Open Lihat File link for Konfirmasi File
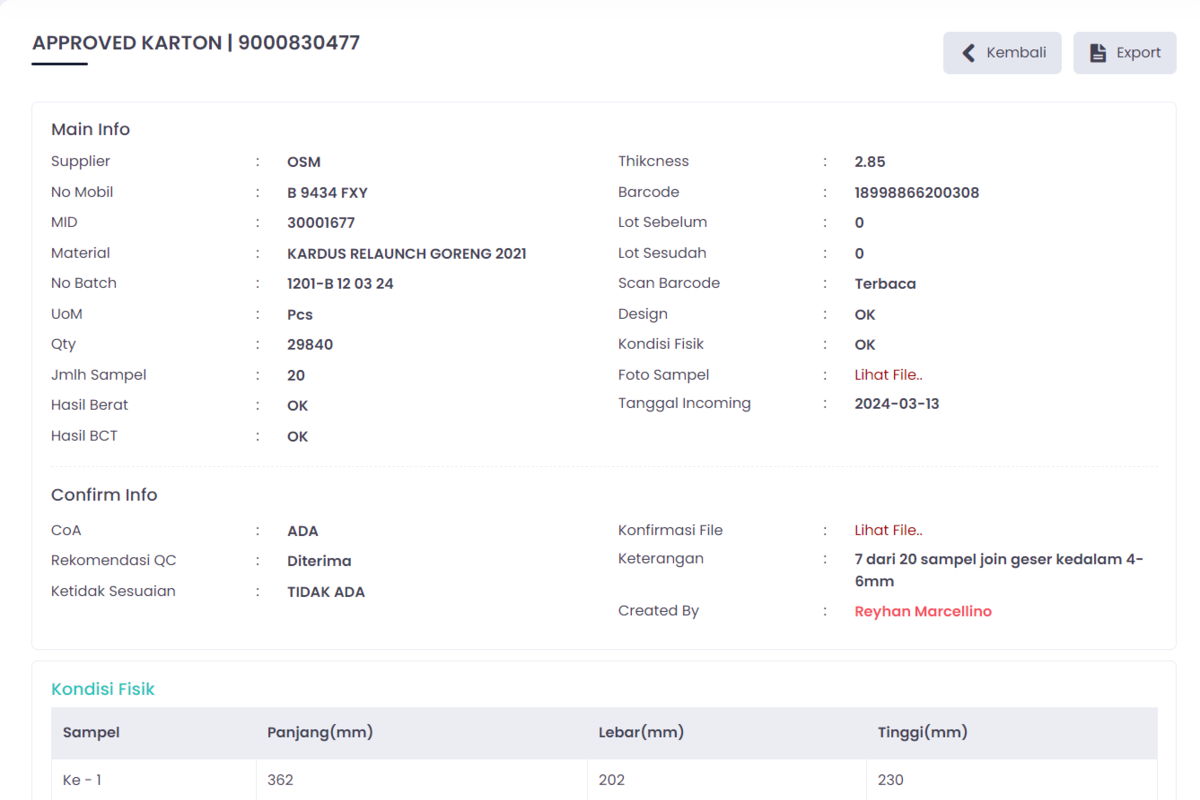 [888, 531]
